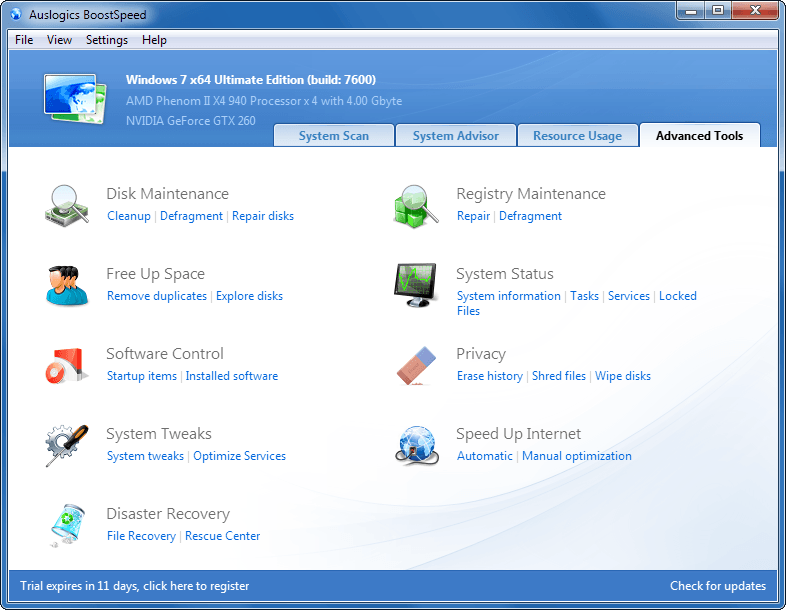
Task: Click the Disk Maintenance magnifier icon
Action: click(x=68, y=204)
